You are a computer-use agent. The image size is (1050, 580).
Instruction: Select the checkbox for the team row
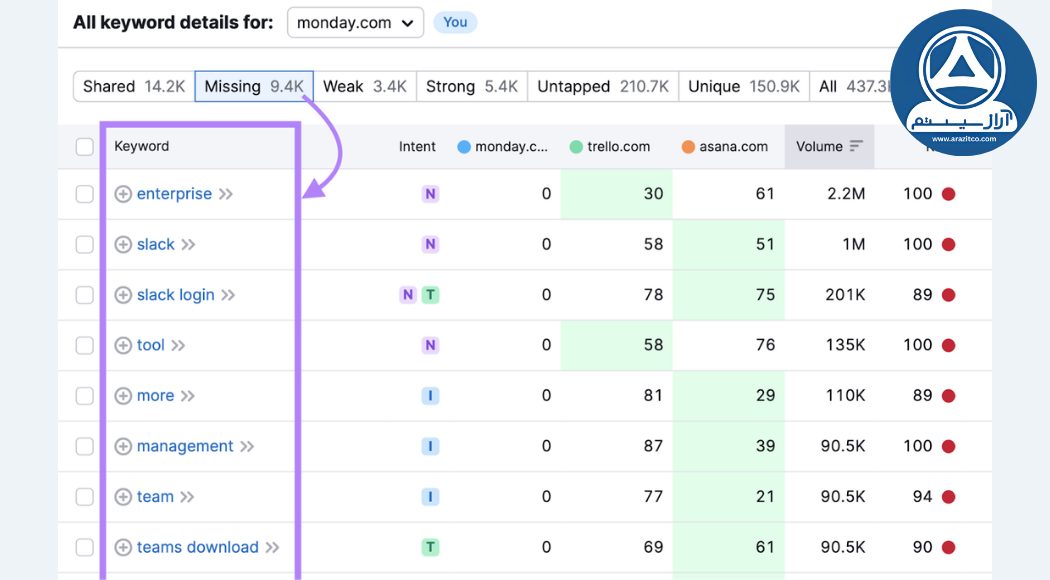[x=85, y=497]
